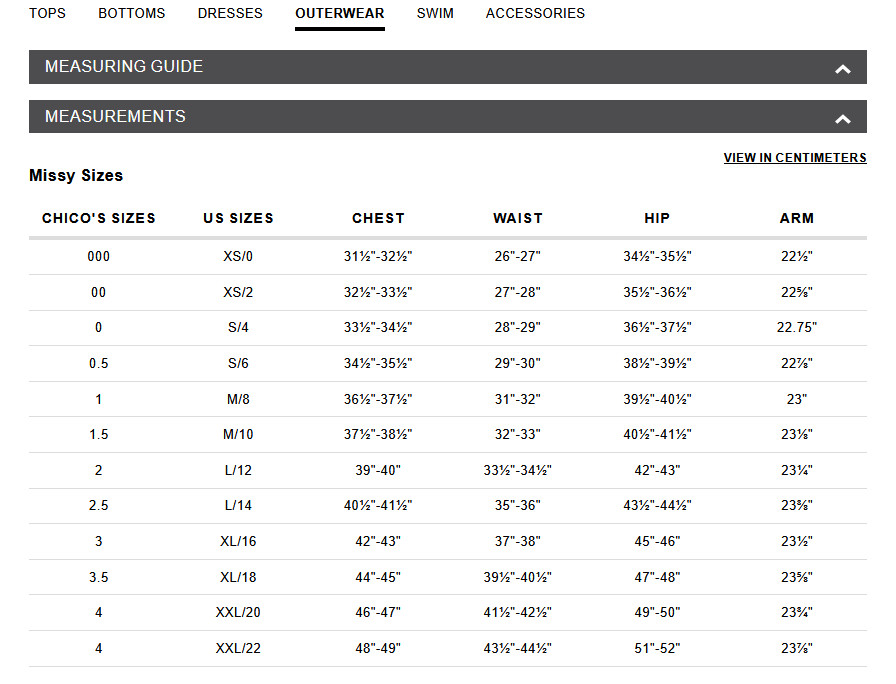Screen dimensions: 896x684
Task: Click the Measuring Guide header title
Action: 124,67
